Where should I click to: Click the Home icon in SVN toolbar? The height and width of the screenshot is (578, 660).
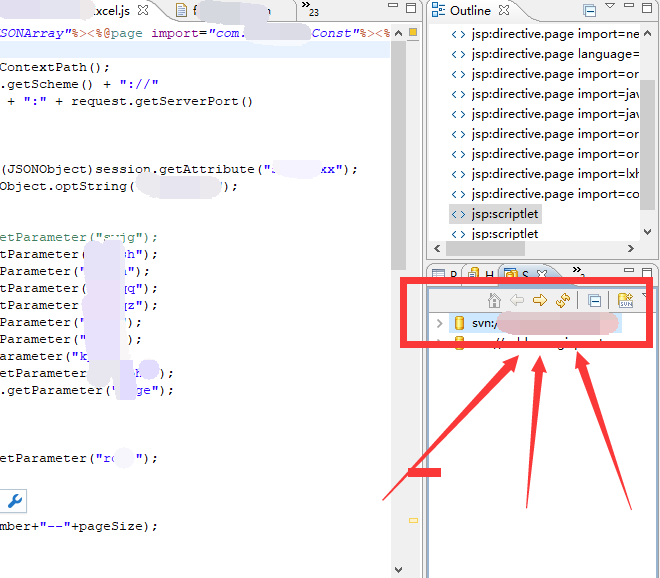494,301
